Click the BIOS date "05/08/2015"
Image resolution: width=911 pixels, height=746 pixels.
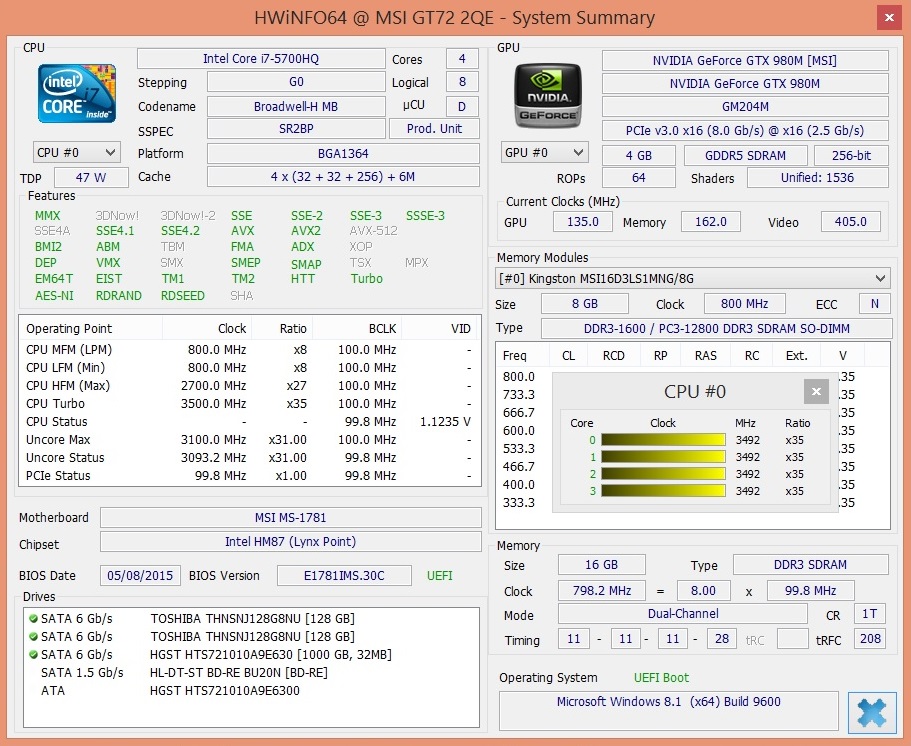(140, 576)
